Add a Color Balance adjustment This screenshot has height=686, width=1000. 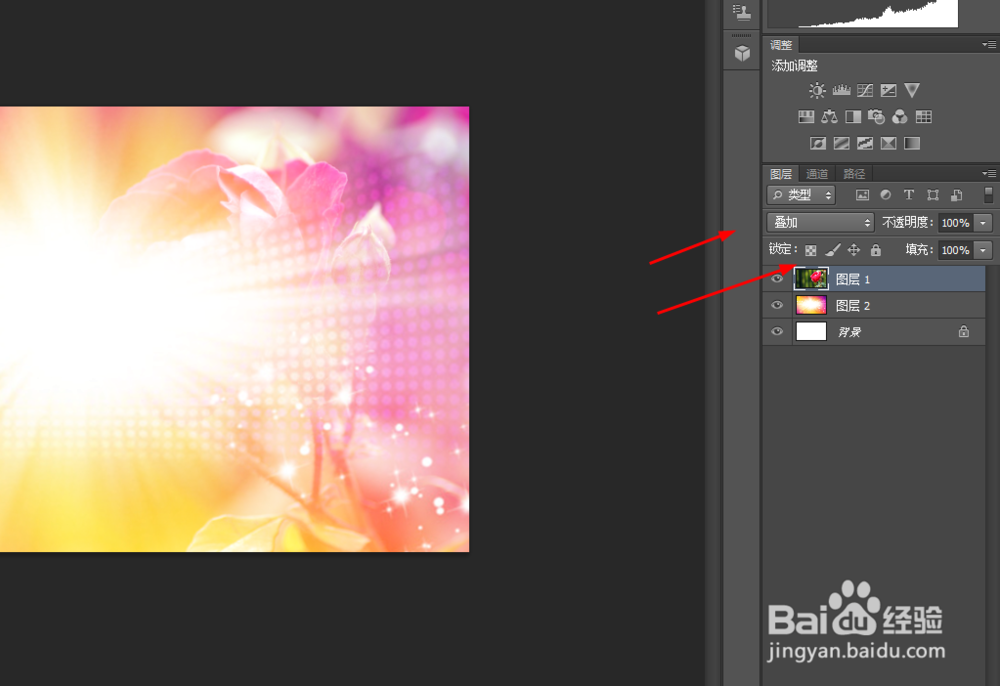(x=829, y=117)
